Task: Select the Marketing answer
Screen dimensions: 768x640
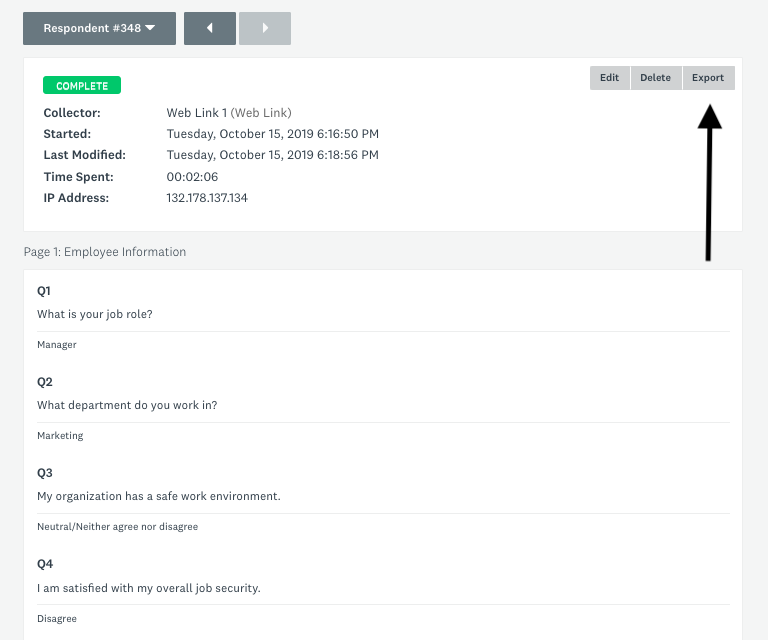Action: (x=60, y=436)
